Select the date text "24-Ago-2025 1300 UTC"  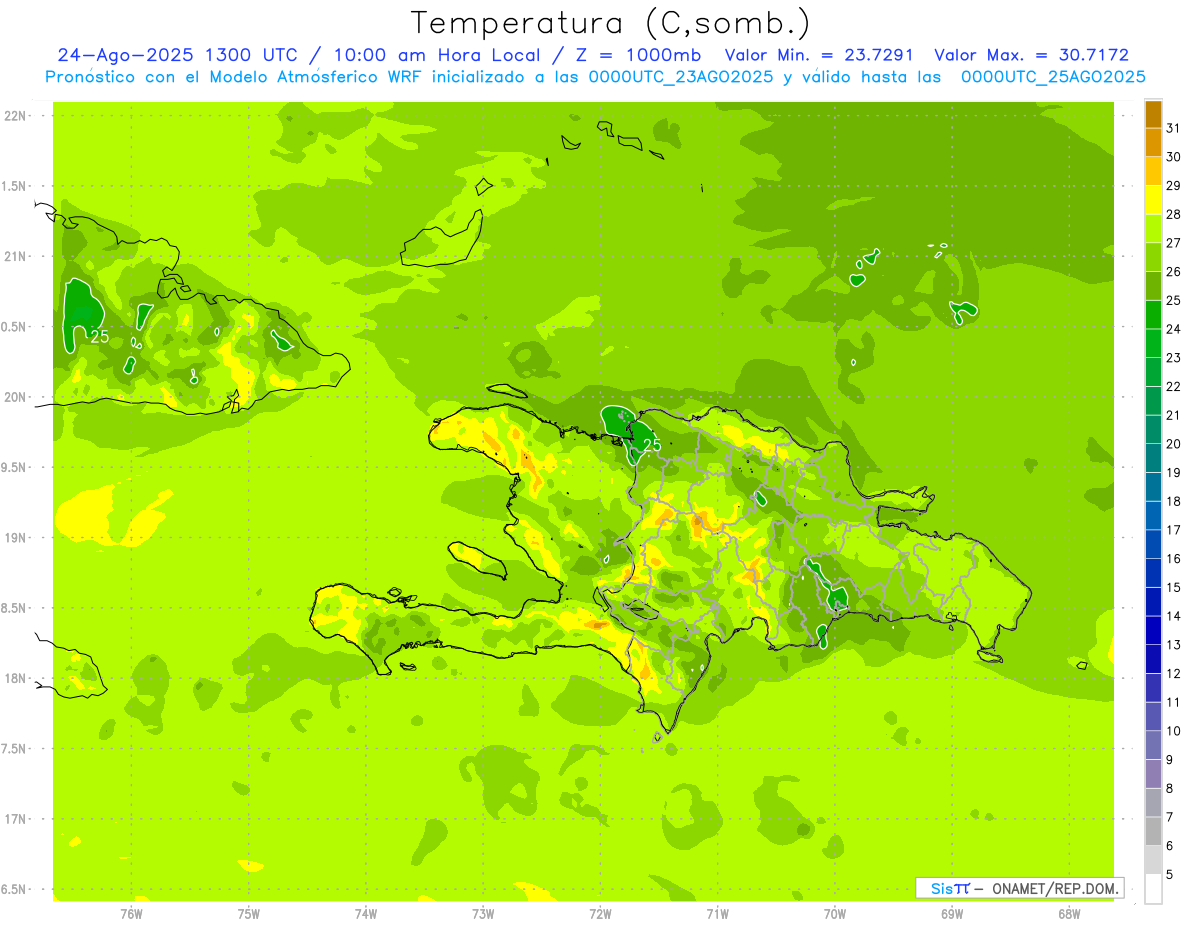click(x=177, y=55)
